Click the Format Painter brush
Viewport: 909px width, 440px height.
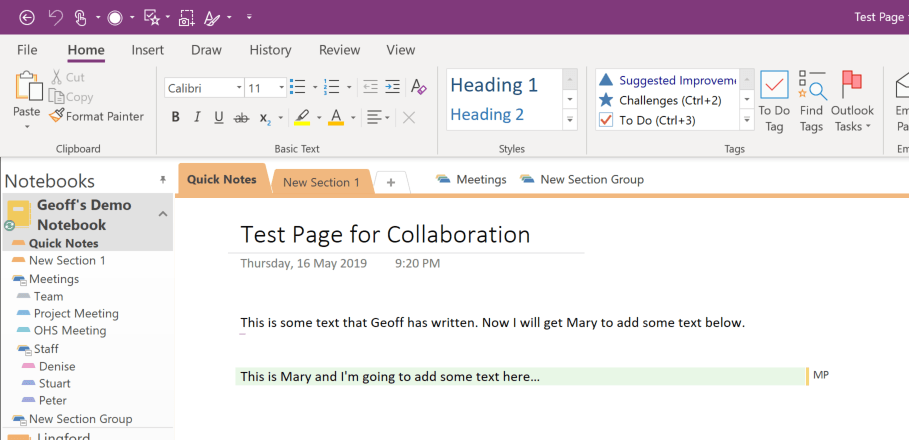point(96,117)
